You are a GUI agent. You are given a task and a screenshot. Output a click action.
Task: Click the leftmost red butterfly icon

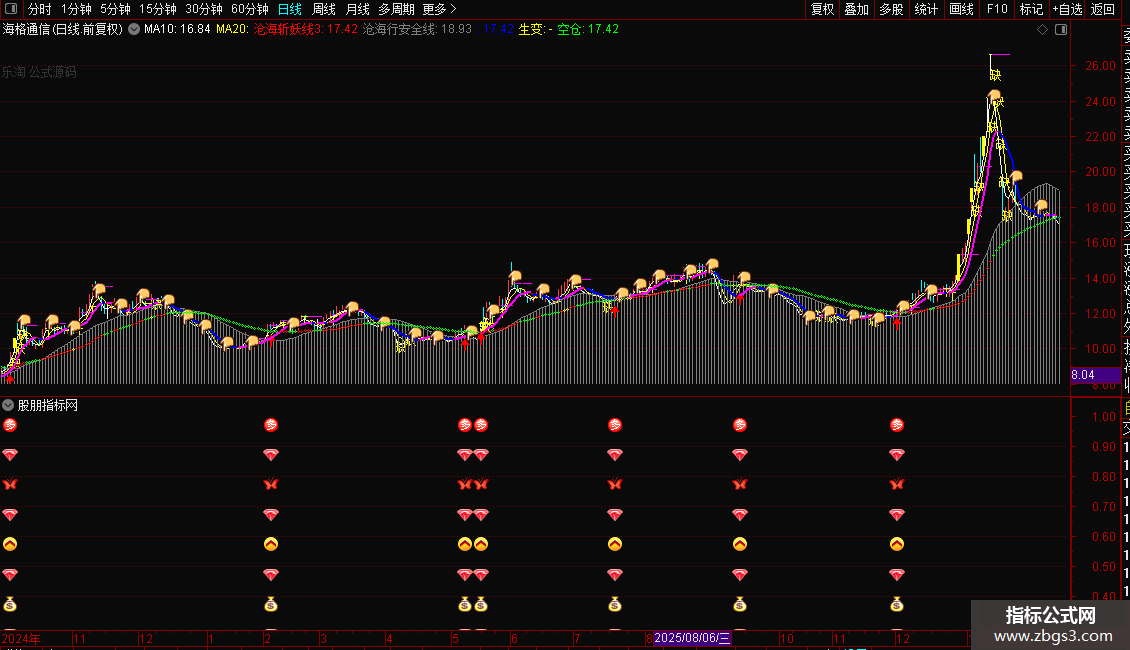click(10, 485)
